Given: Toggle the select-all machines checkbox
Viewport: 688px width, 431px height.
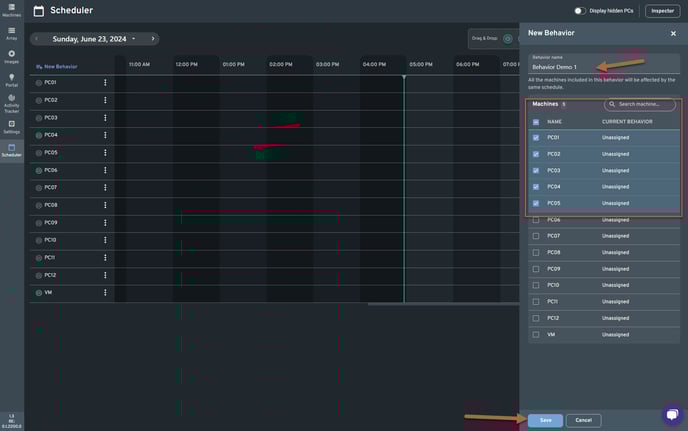Looking at the screenshot, I should 536,122.
